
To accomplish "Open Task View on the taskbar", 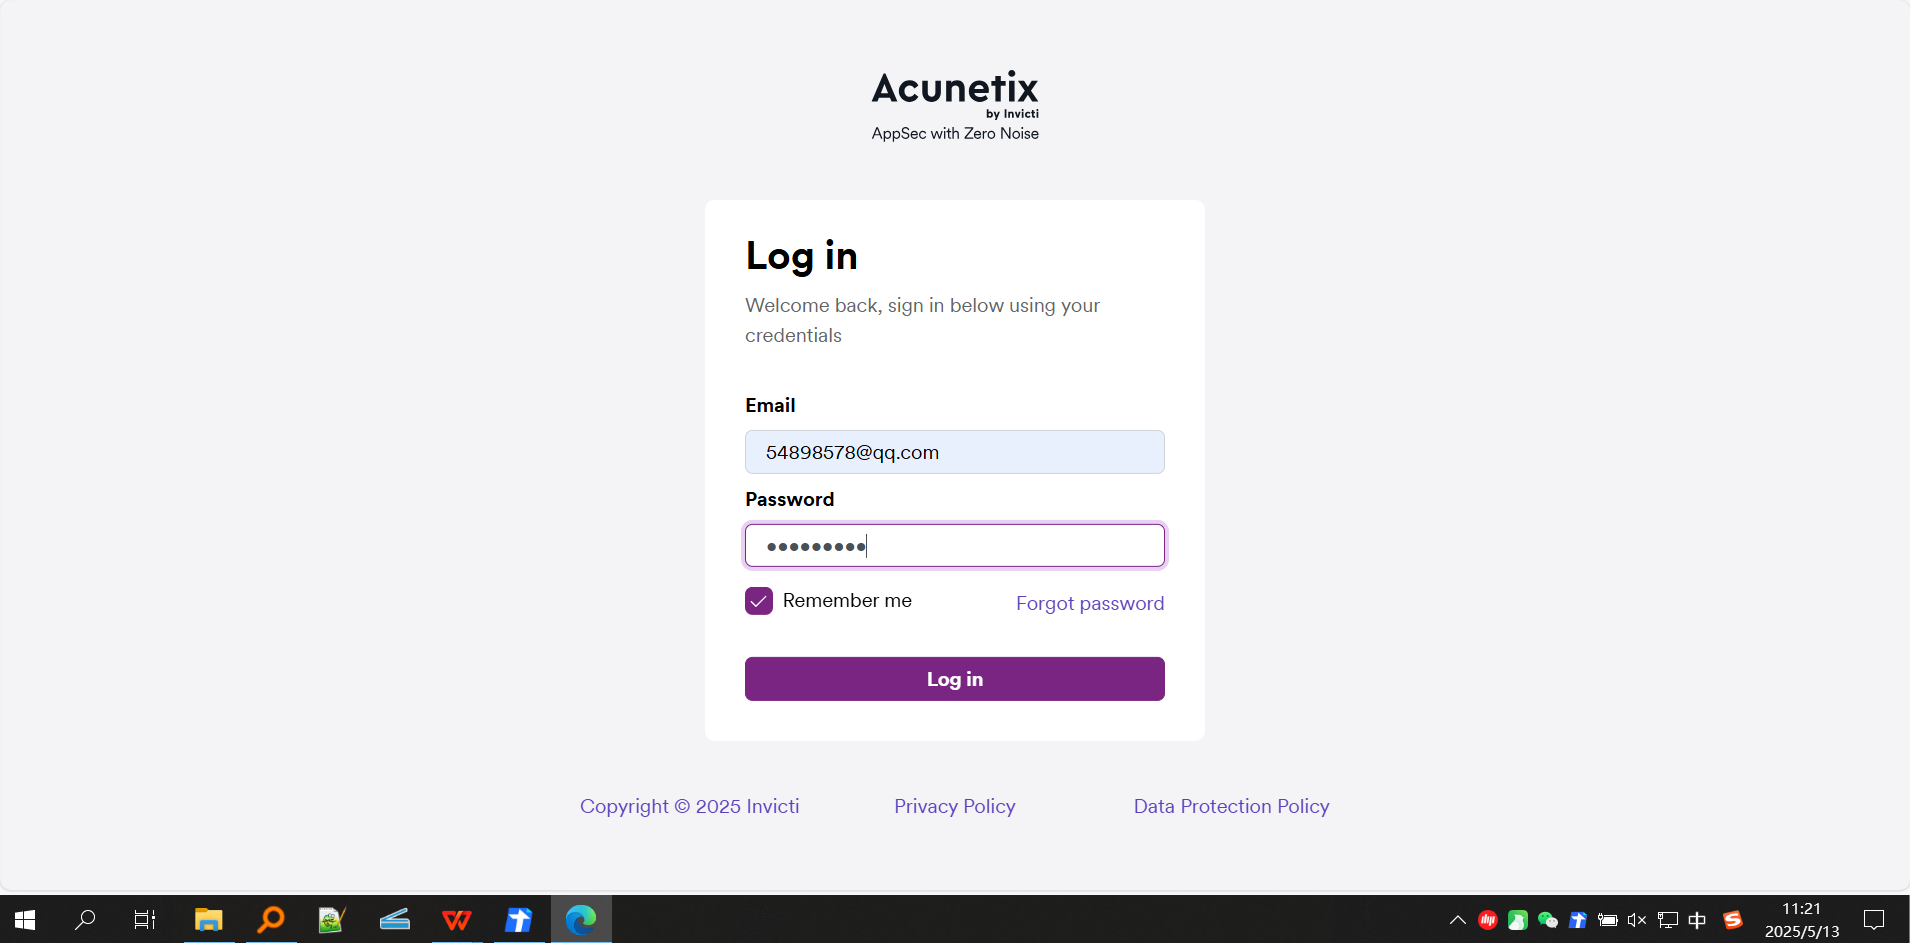I will 145,919.
